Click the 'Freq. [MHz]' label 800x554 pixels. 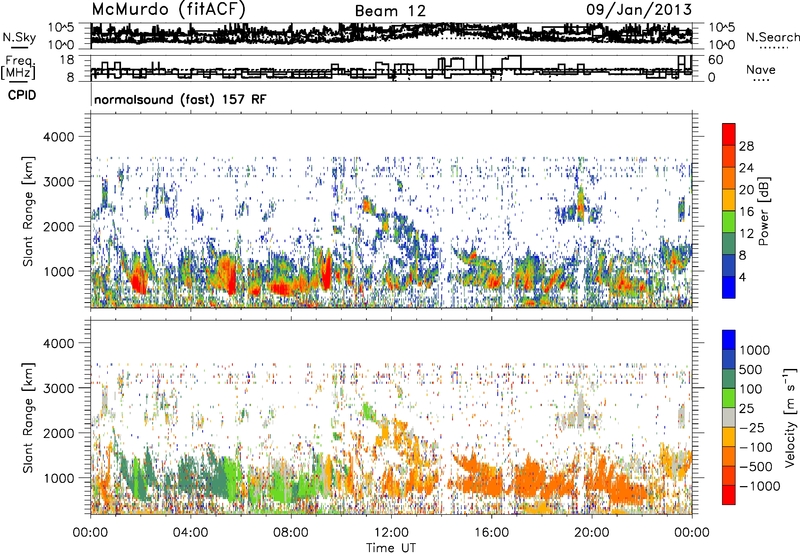click(x=18, y=67)
